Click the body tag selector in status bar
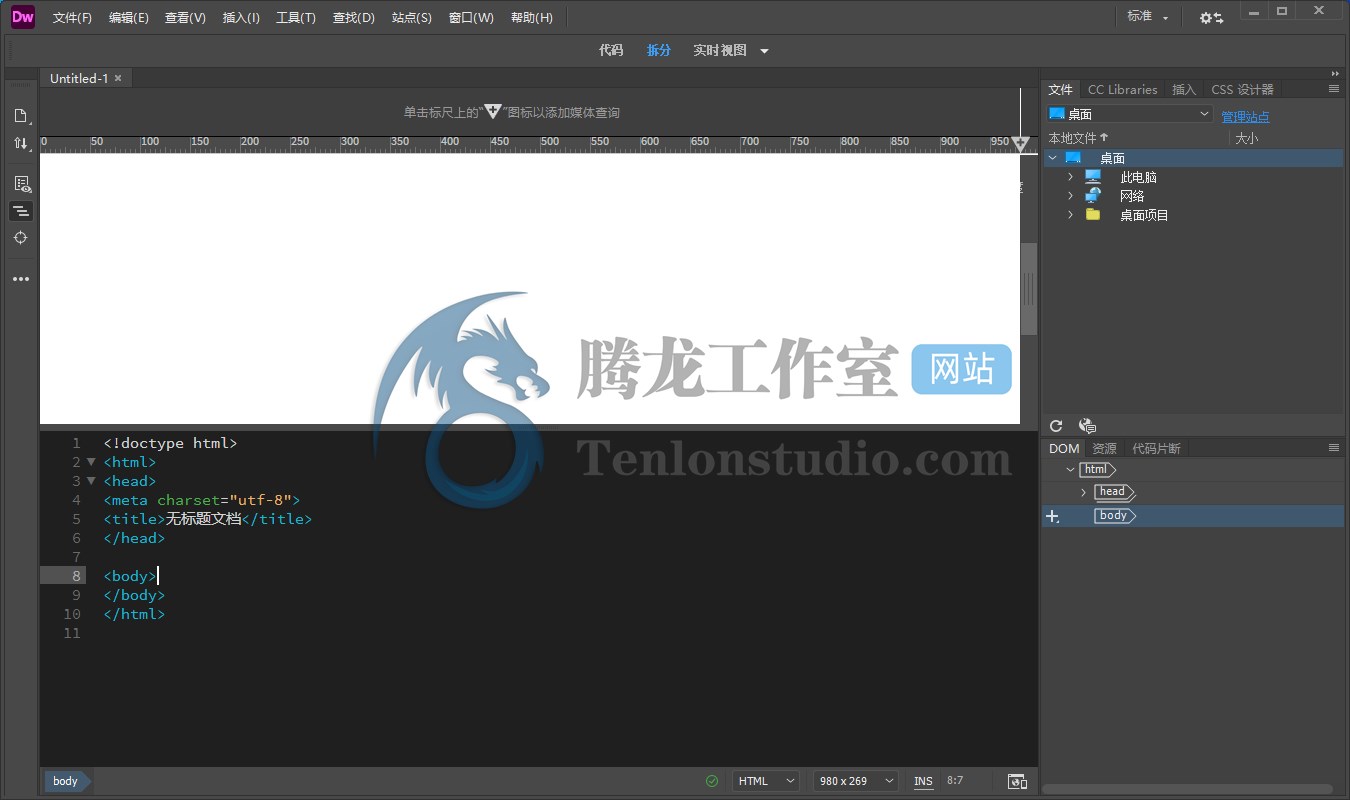Screen dimensions: 1350x800 tap(66, 781)
